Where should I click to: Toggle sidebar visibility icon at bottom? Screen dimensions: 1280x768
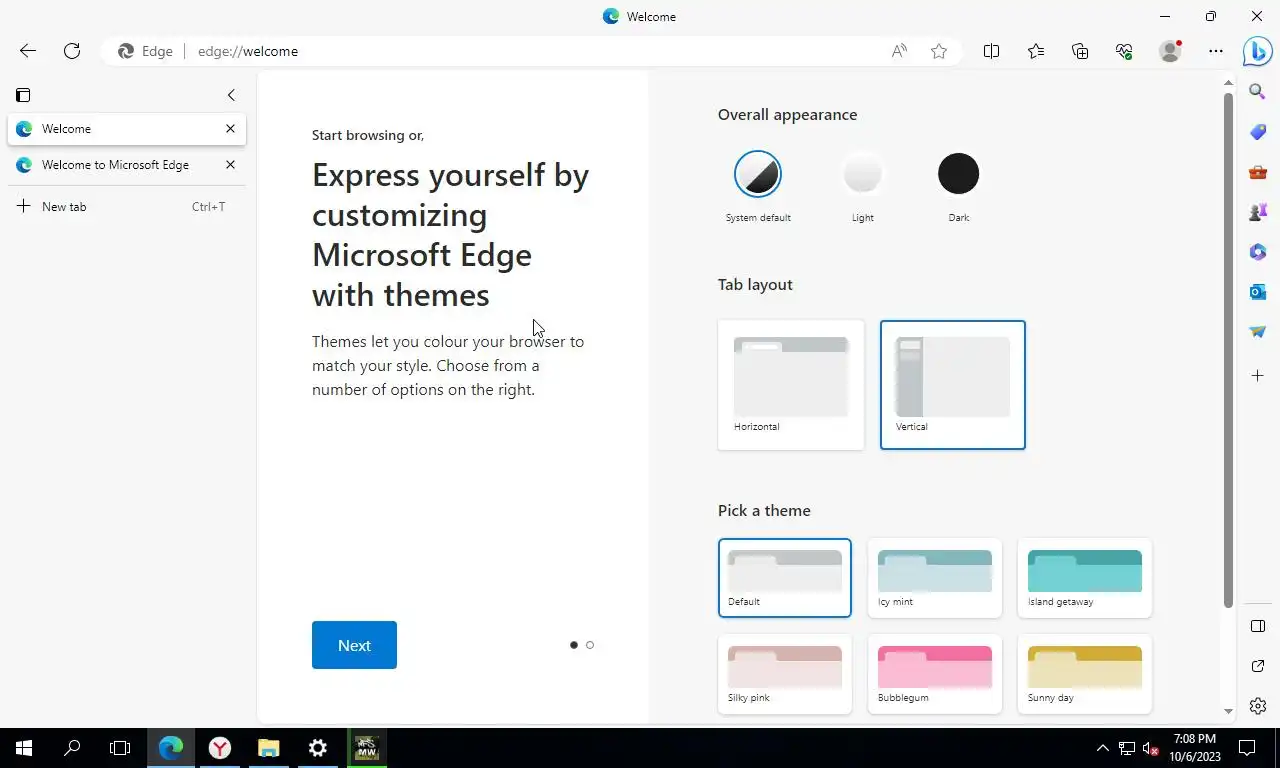point(1258,626)
